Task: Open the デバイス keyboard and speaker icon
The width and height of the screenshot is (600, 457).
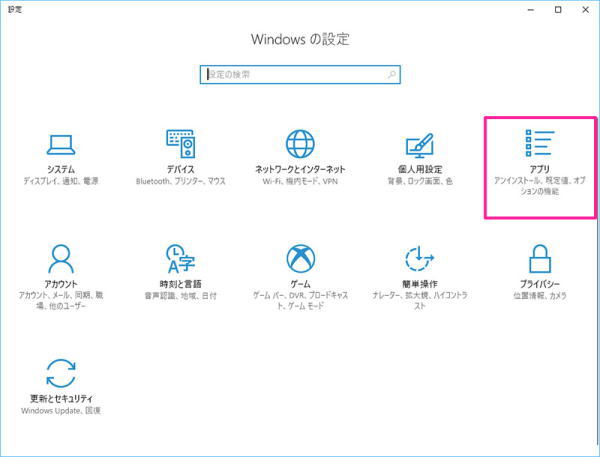Action: click(181, 144)
